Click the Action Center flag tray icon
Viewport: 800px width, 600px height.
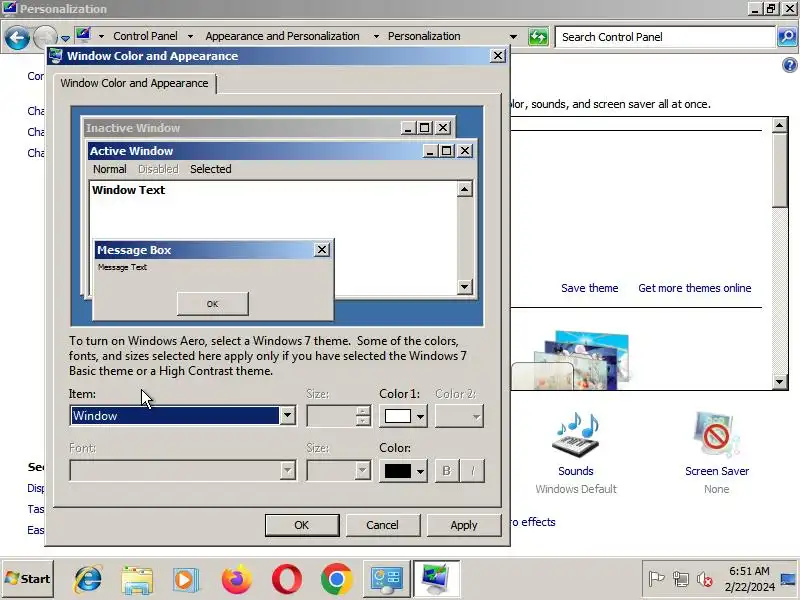point(656,579)
